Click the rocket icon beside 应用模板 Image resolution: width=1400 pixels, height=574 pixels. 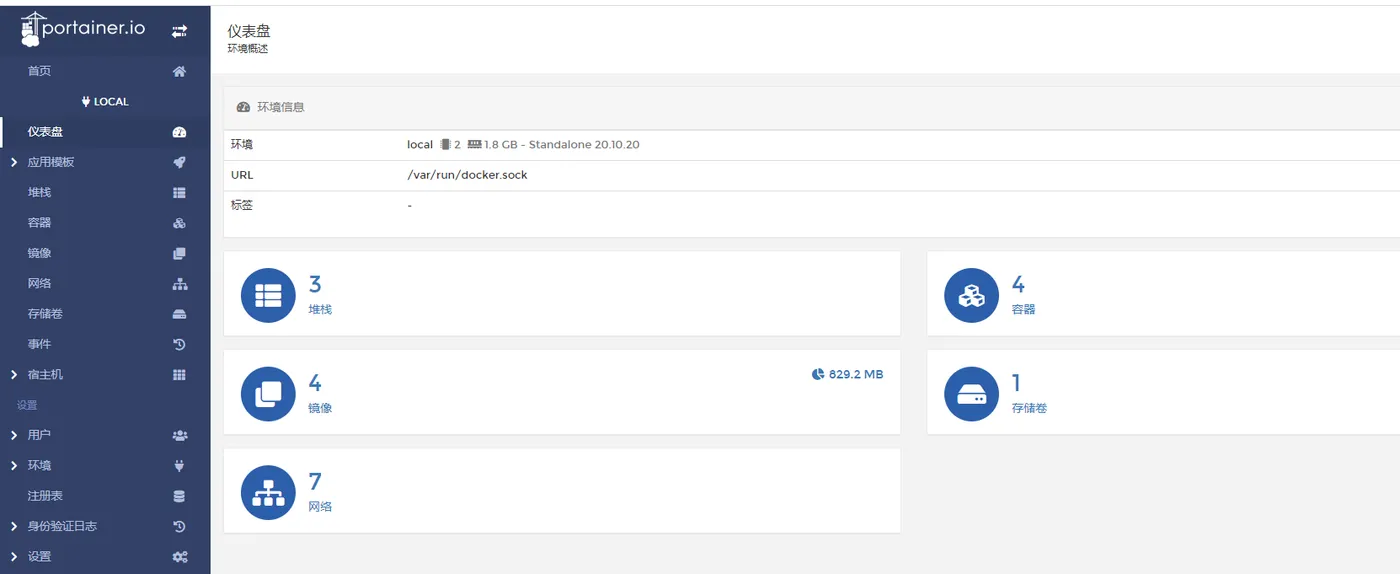179,162
